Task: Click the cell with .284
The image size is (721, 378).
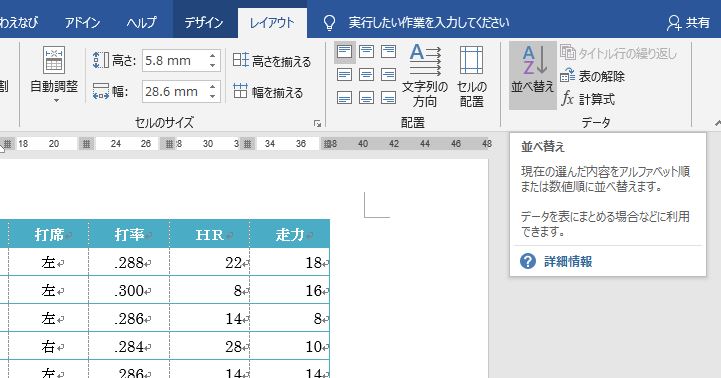Action: (x=129, y=346)
